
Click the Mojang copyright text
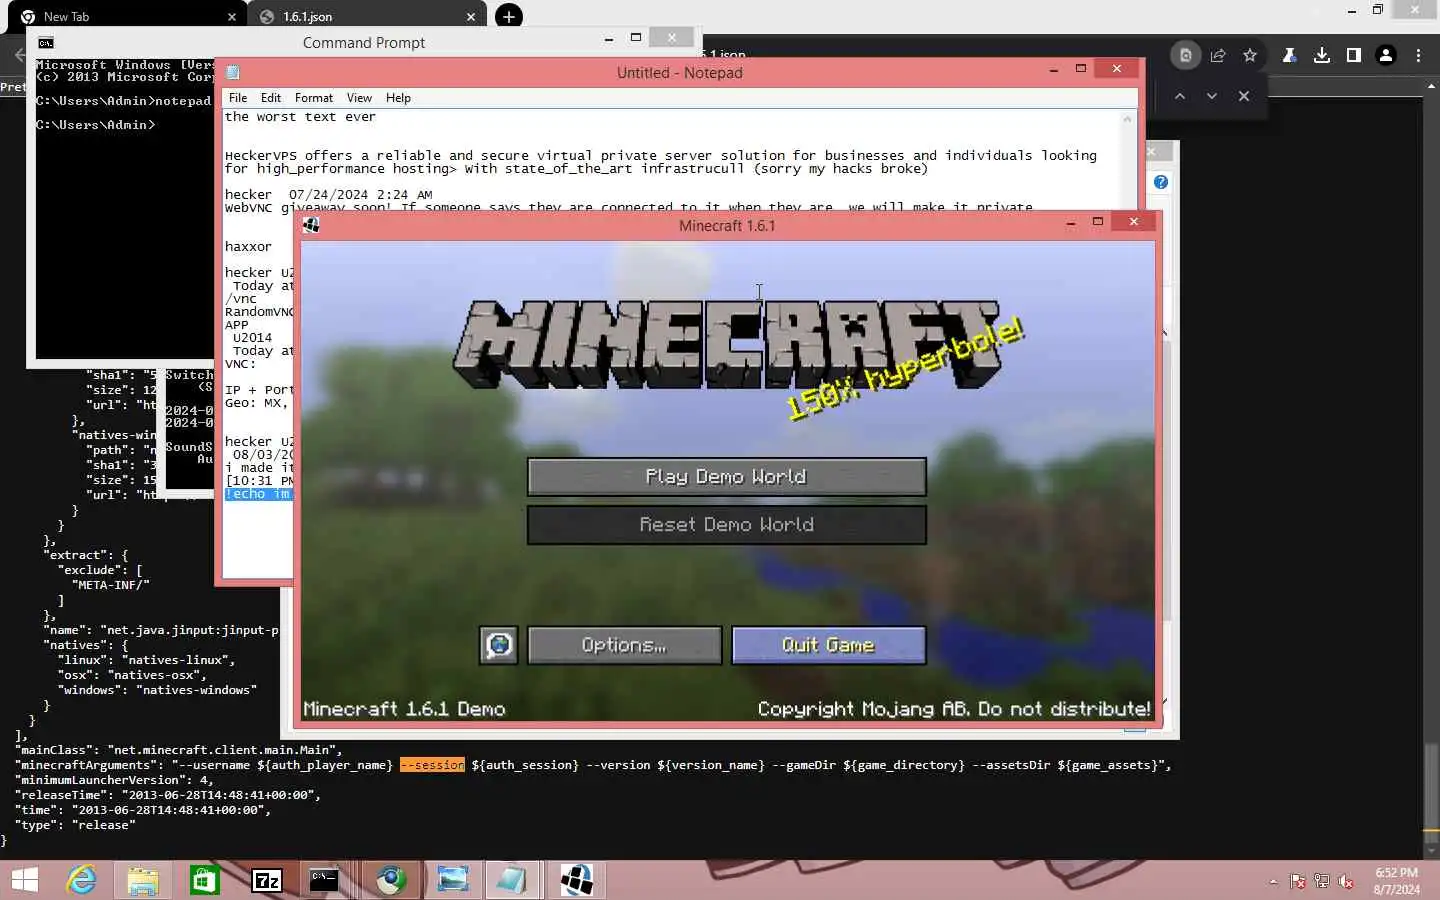pos(954,709)
